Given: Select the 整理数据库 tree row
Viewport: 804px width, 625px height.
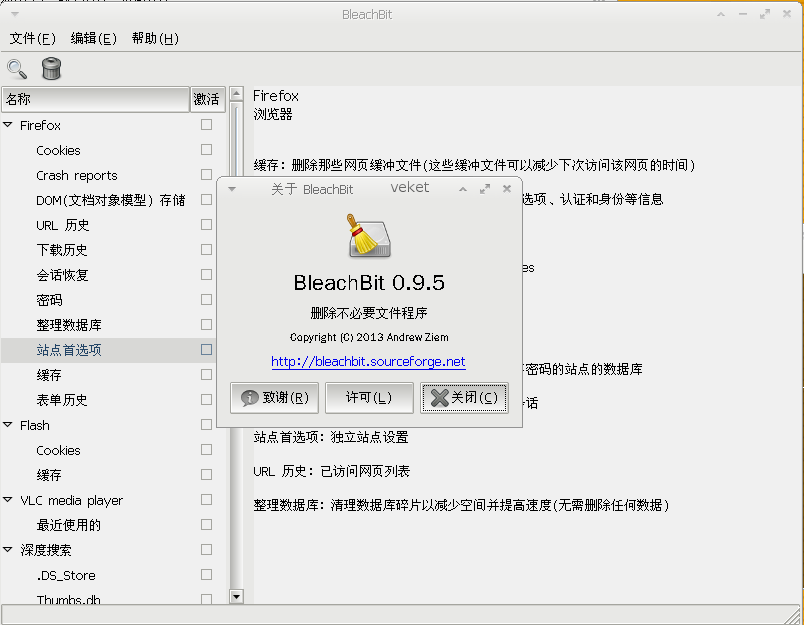Looking at the screenshot, I should [108, 325].
